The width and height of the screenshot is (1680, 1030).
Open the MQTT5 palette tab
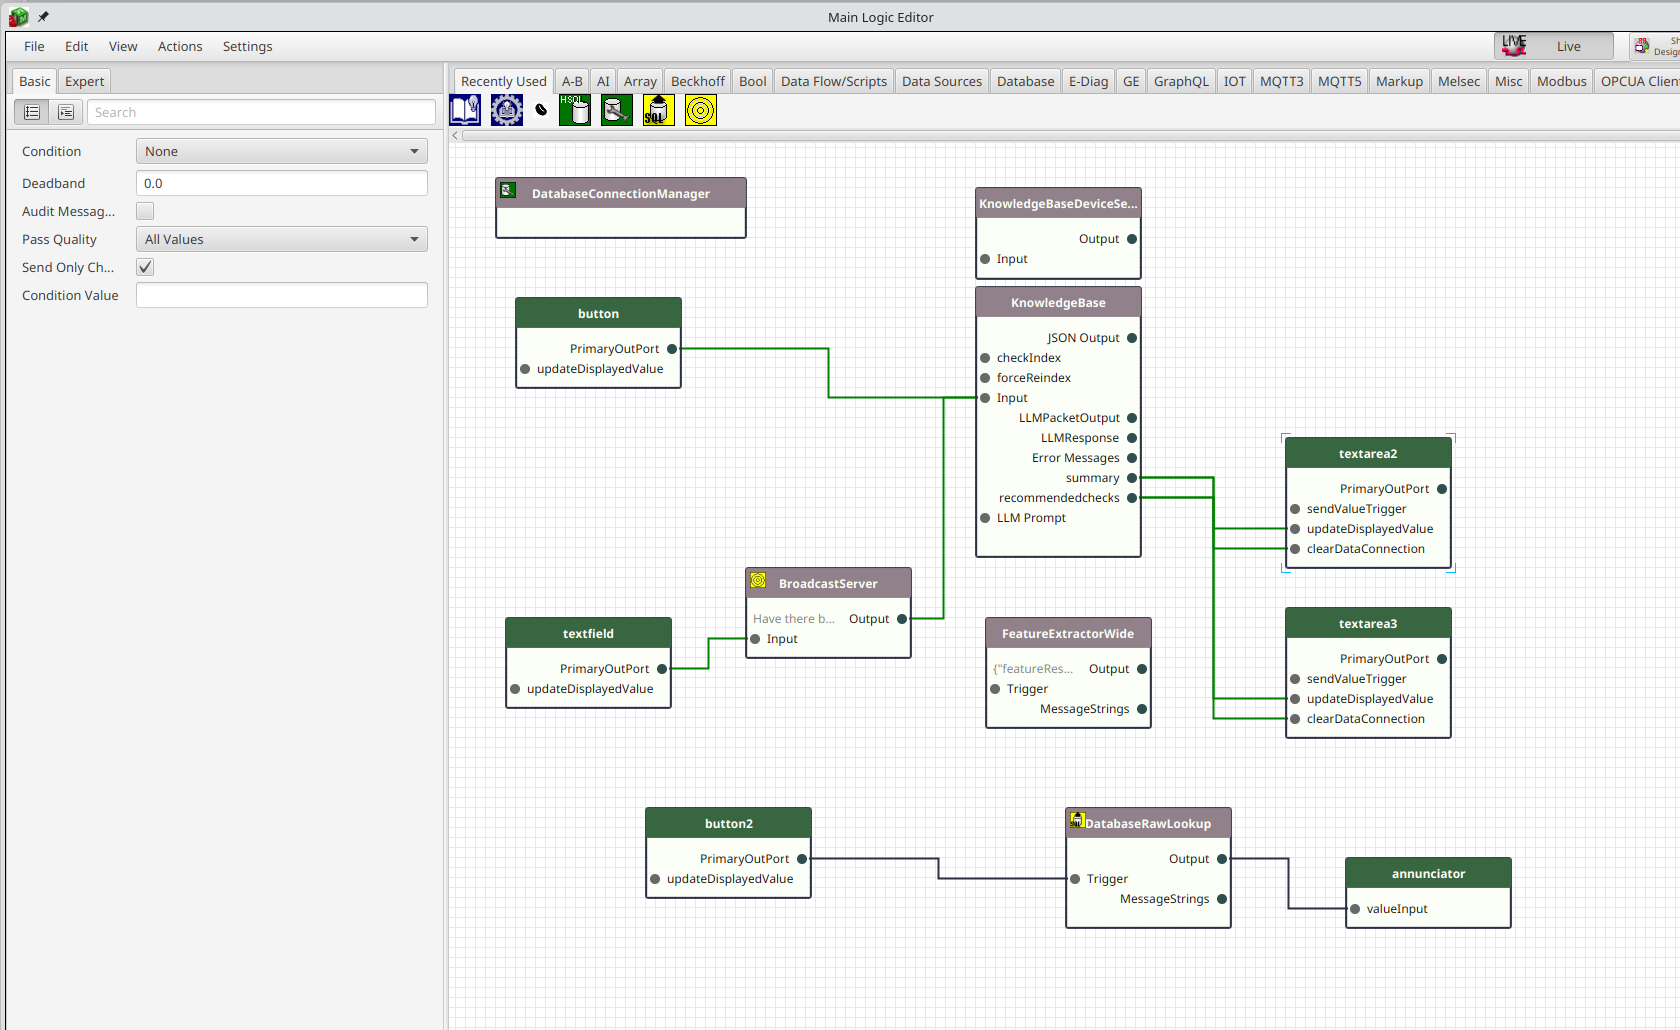click(x=1339, y=81)
